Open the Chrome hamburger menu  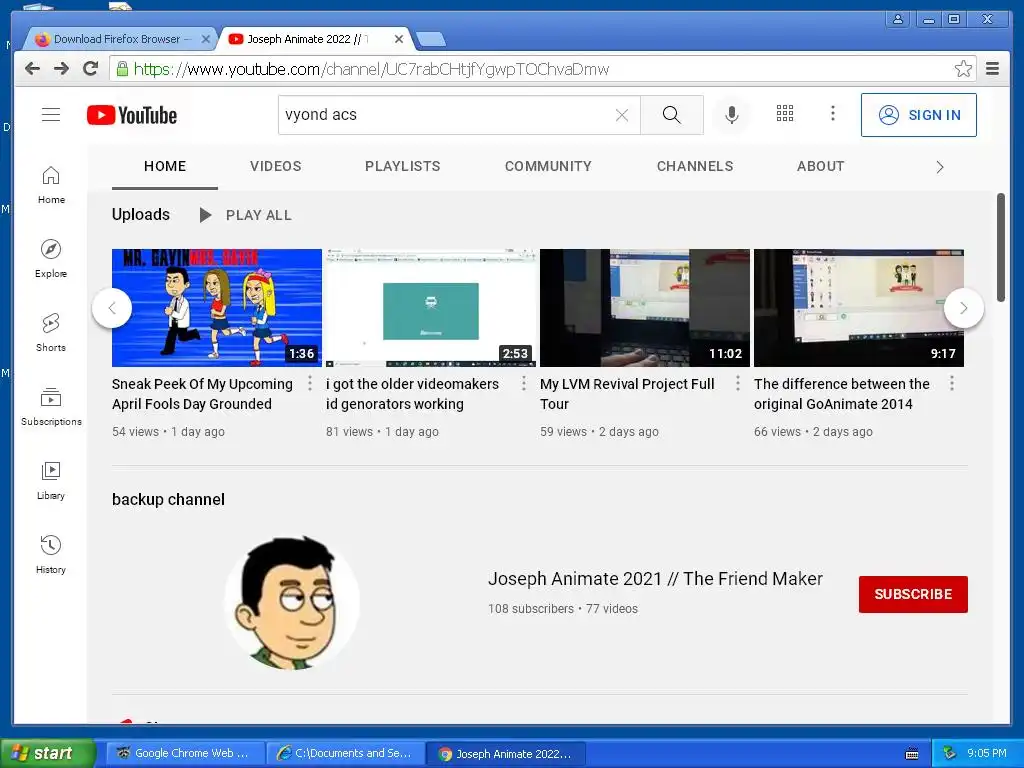pyautogui.click(x=993, y=69)
